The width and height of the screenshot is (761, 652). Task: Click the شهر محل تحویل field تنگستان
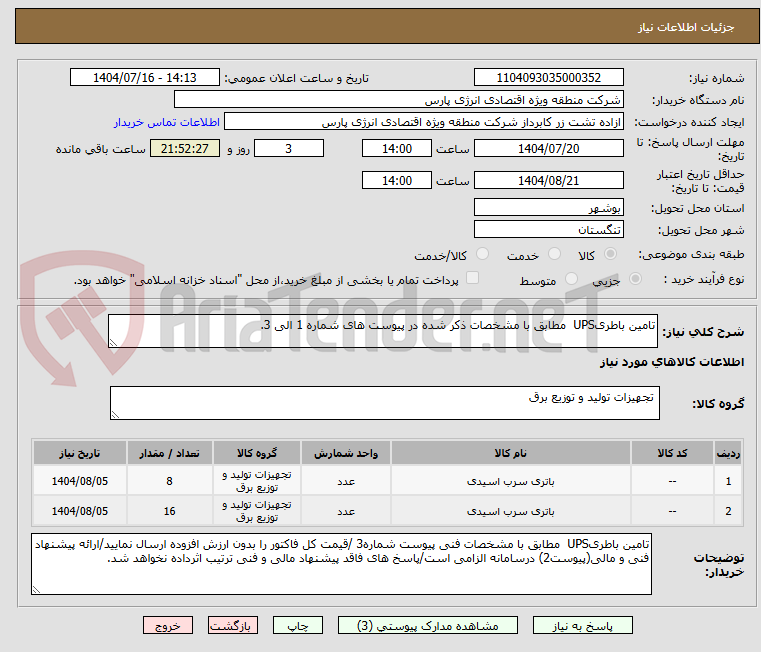tap(548, 230)
